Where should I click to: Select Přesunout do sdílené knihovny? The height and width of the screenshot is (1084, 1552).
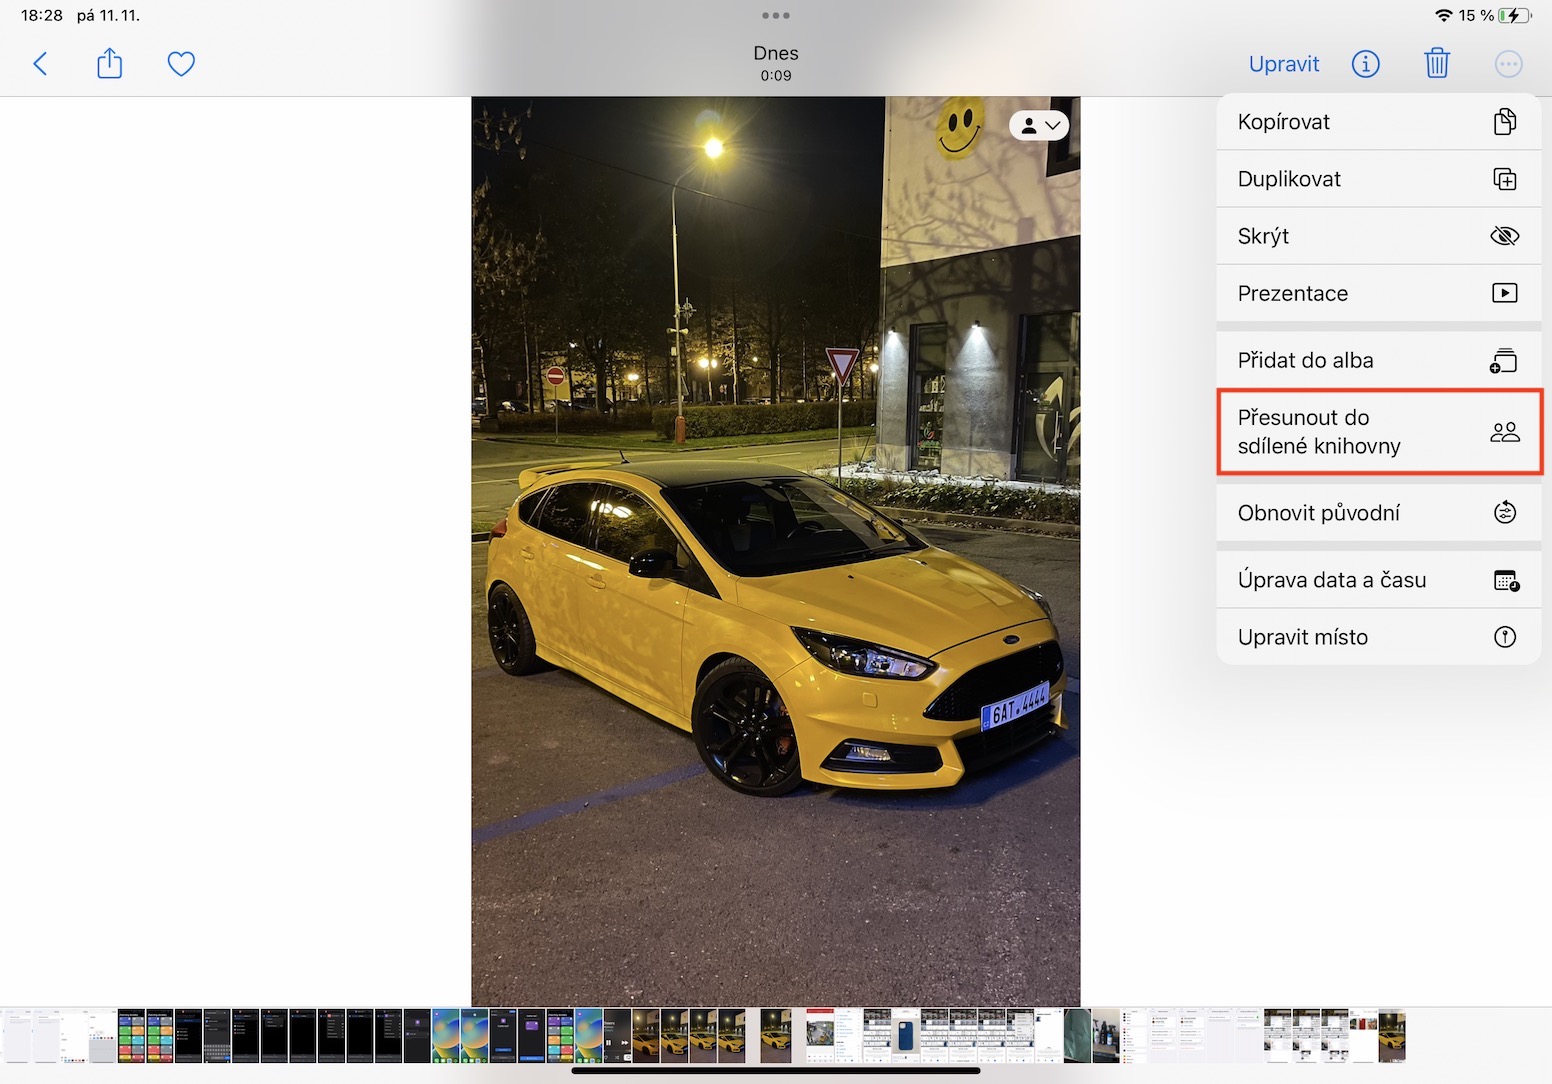(x=1378, y=432)
